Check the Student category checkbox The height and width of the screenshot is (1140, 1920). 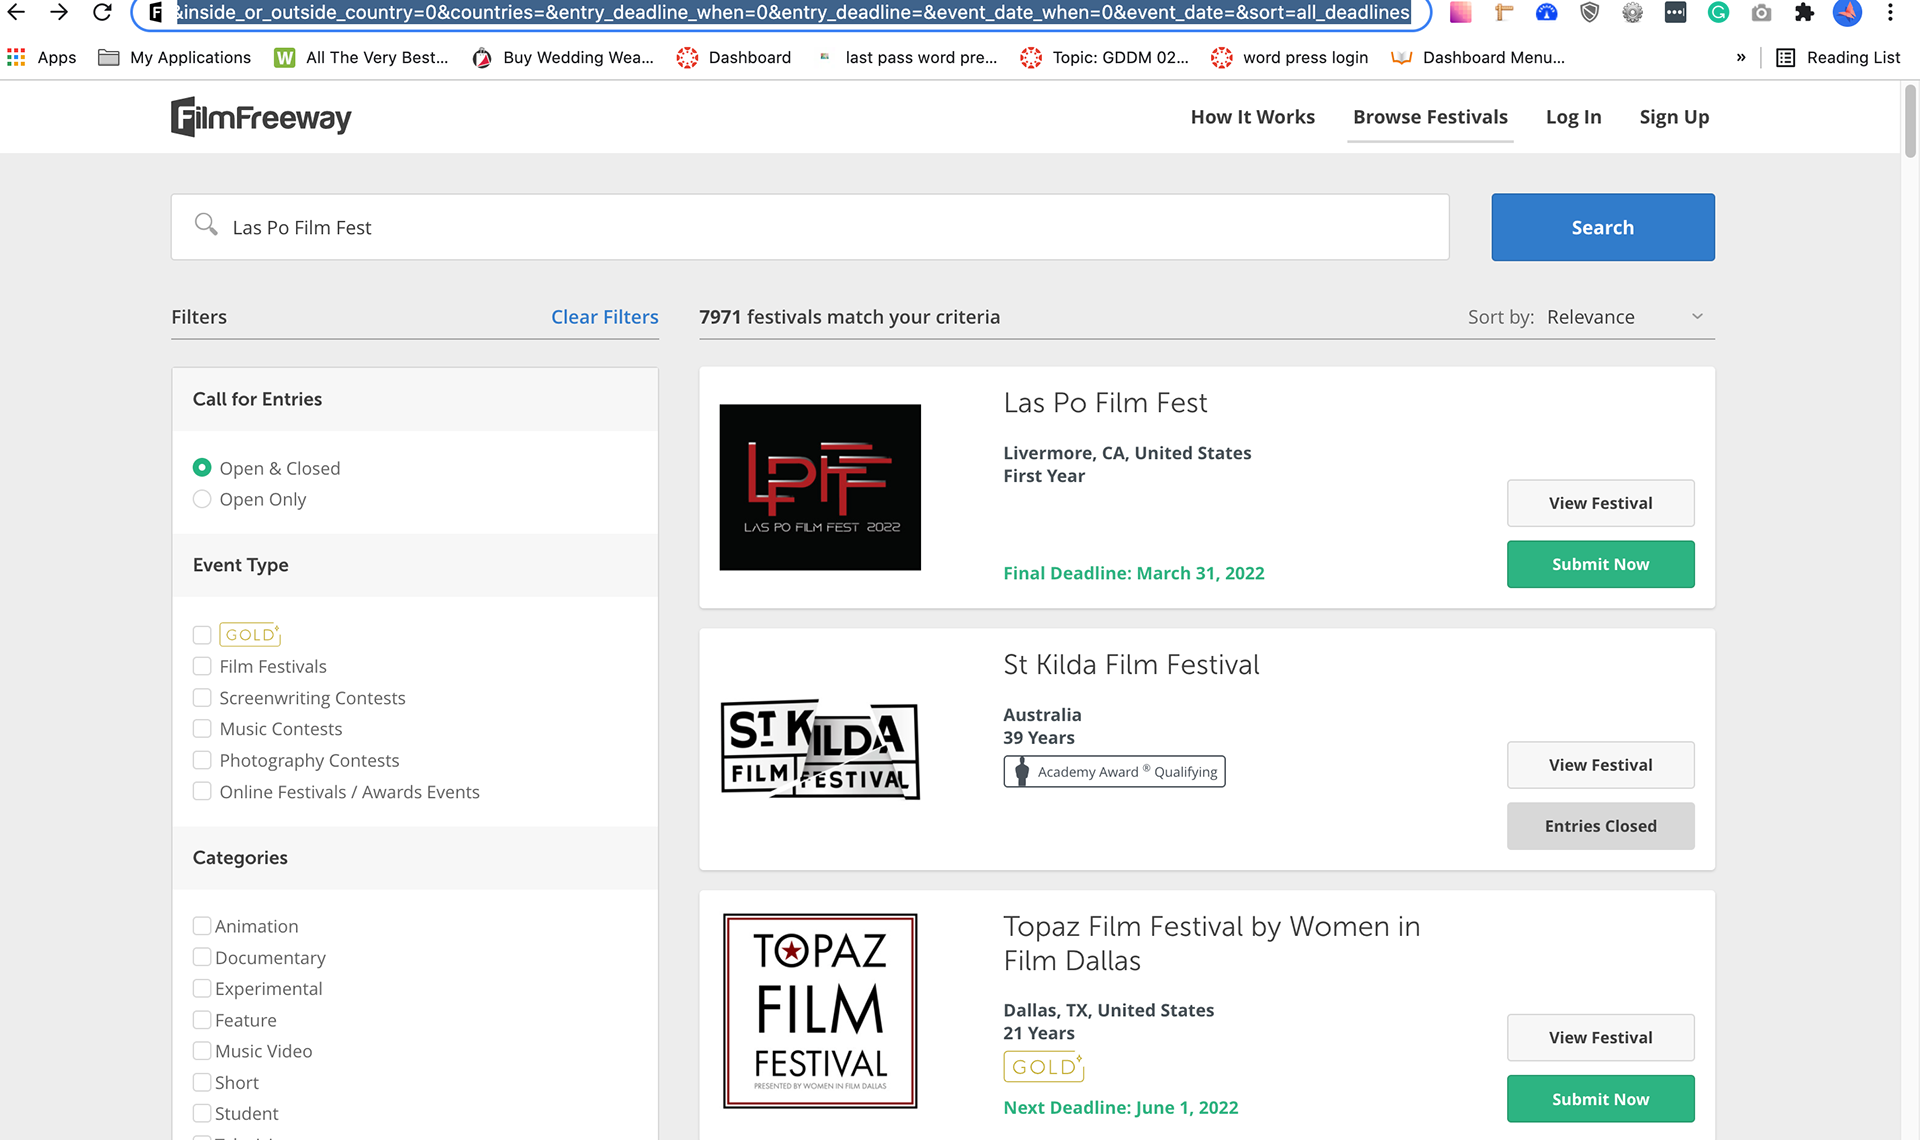[202, 1113]
